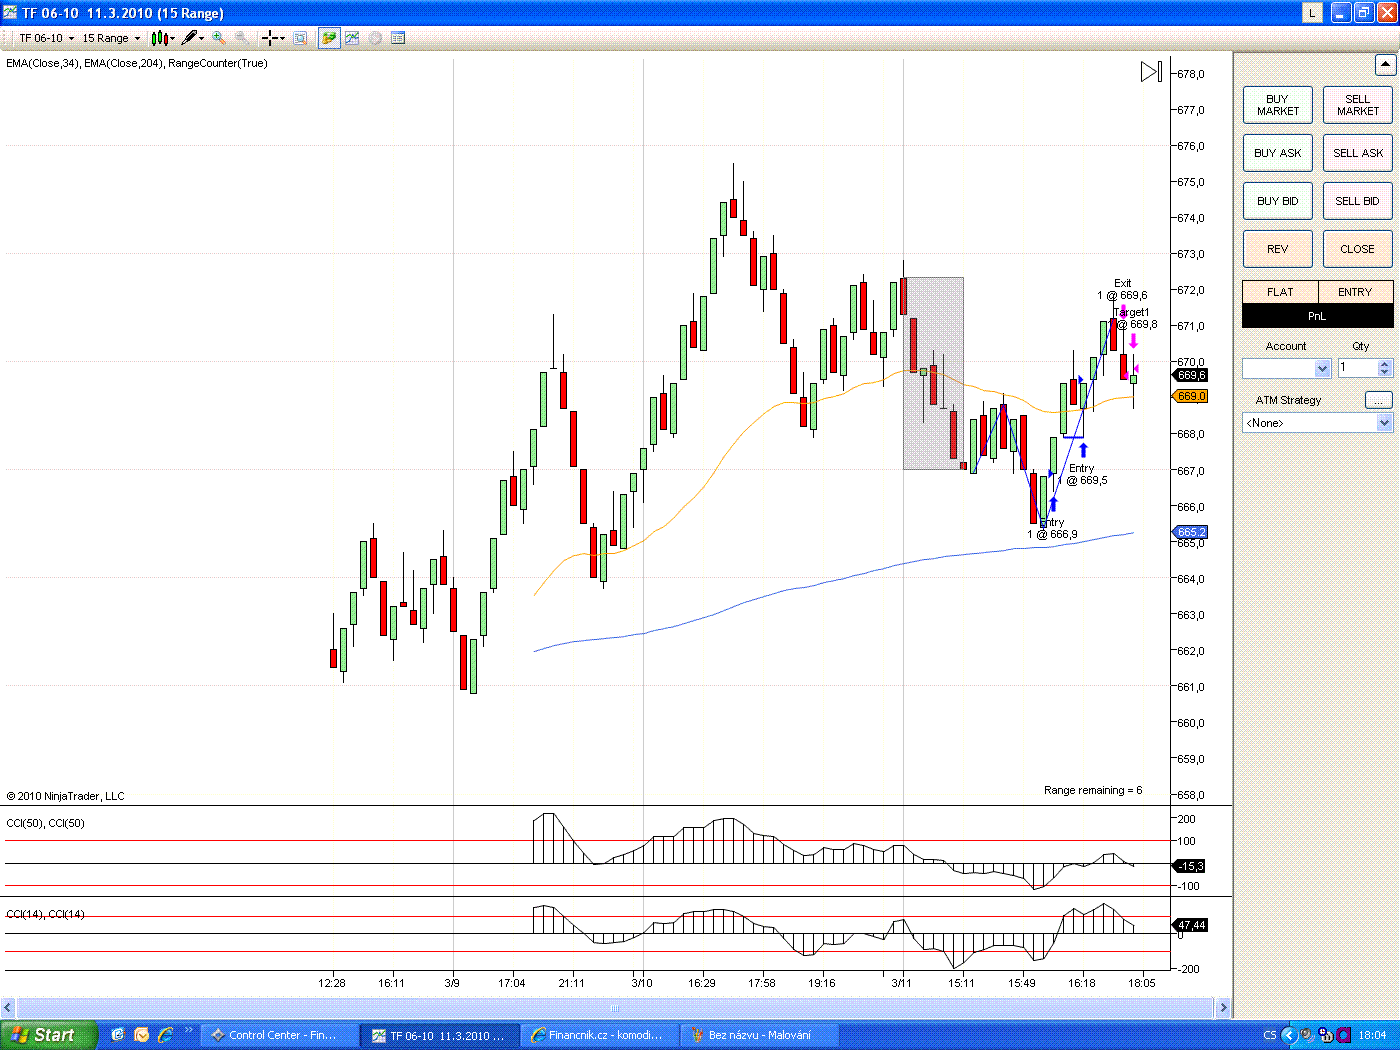The image size is (1400, 1050).
Task: Open the chart properties table icon
Action: pos(398,38)
